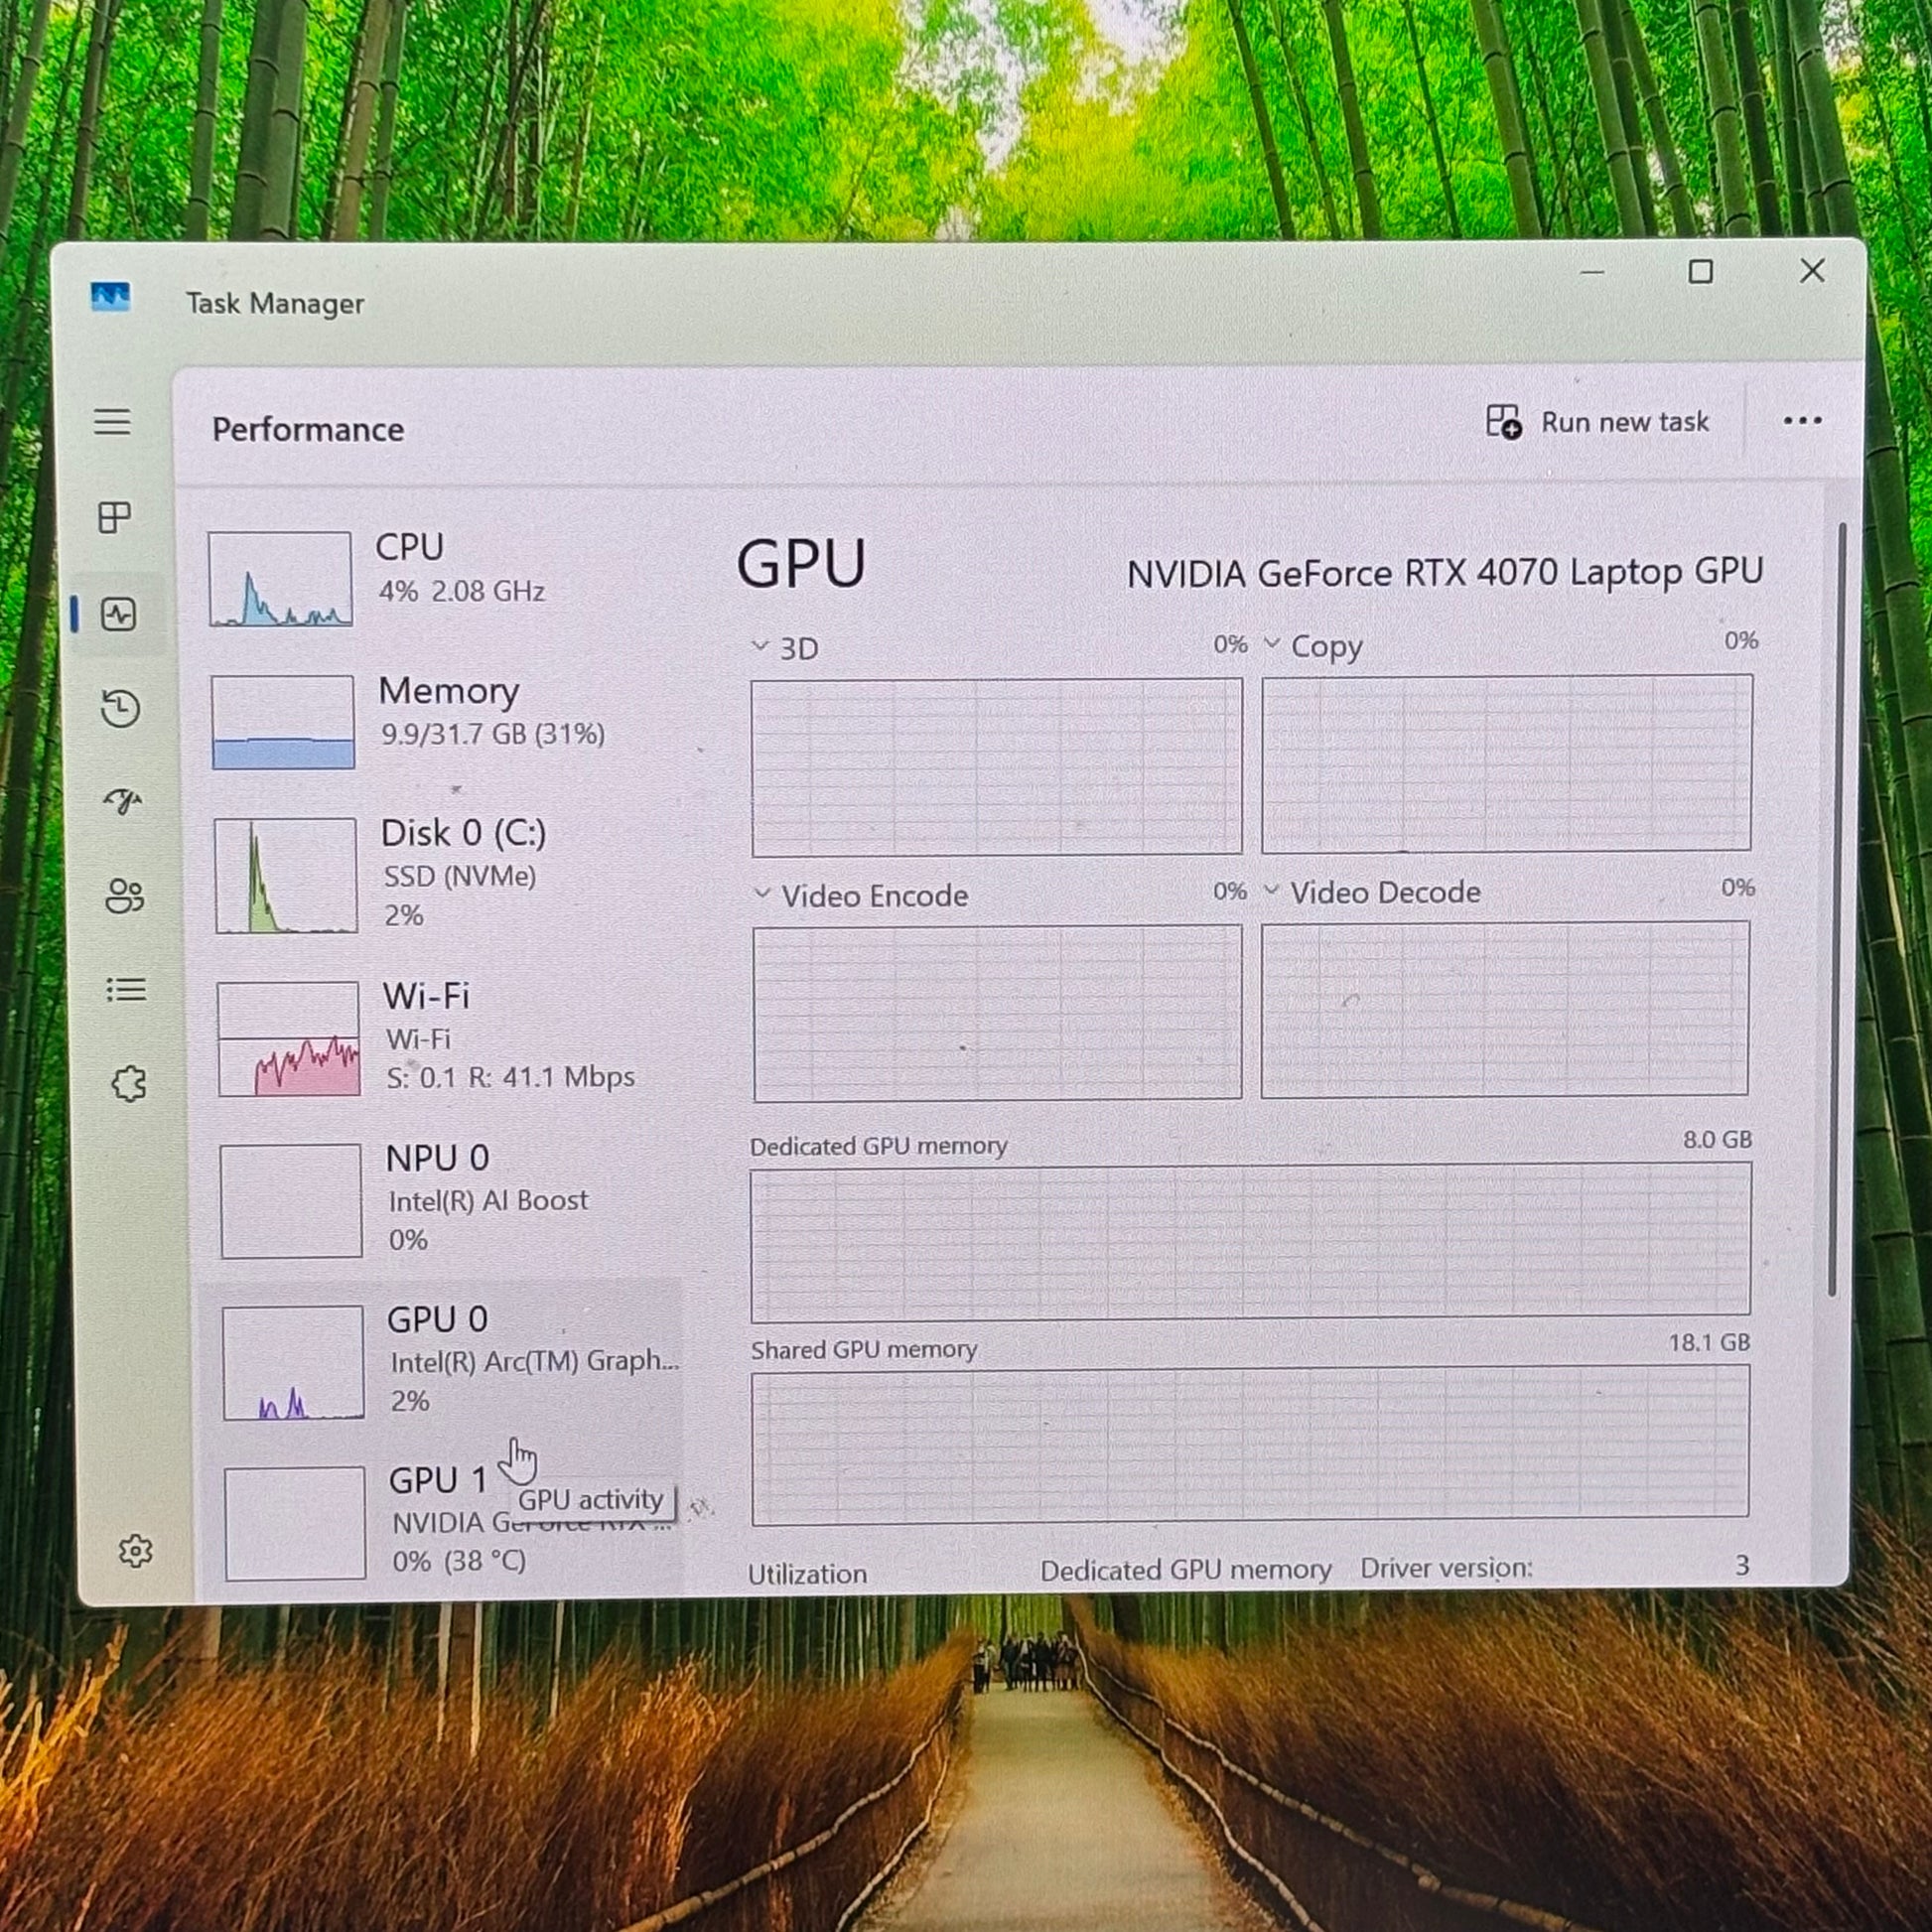Go to Processes page icon
The width and height of the screenshot is (1932, 1932).
[x=115, y=517]
